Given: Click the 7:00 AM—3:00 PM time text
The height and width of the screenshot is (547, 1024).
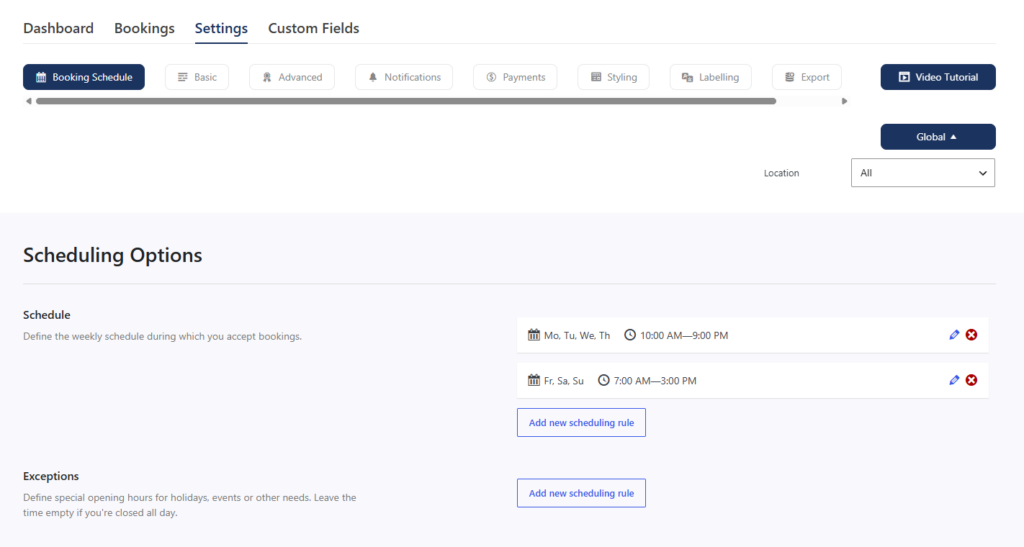Looking at the screenshot, I should pos(655,381).
